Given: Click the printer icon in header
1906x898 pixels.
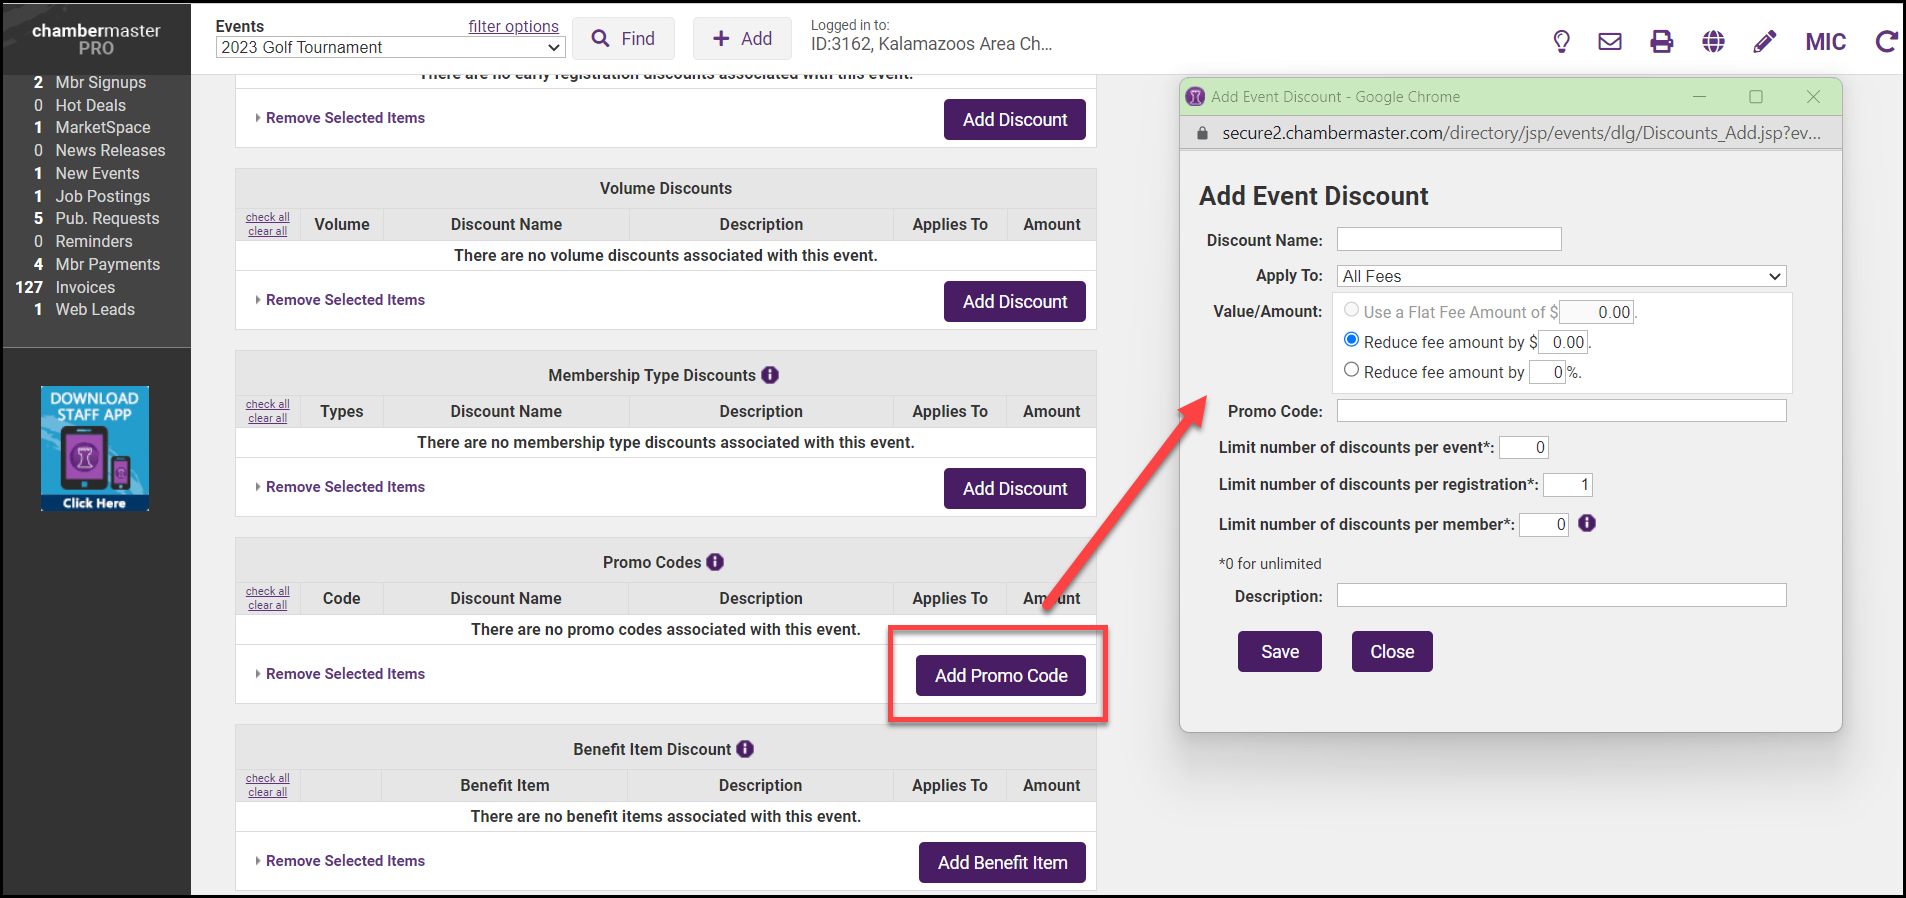Looking at the screenshot, I should pyautogui.click(x=1661, y=41).
